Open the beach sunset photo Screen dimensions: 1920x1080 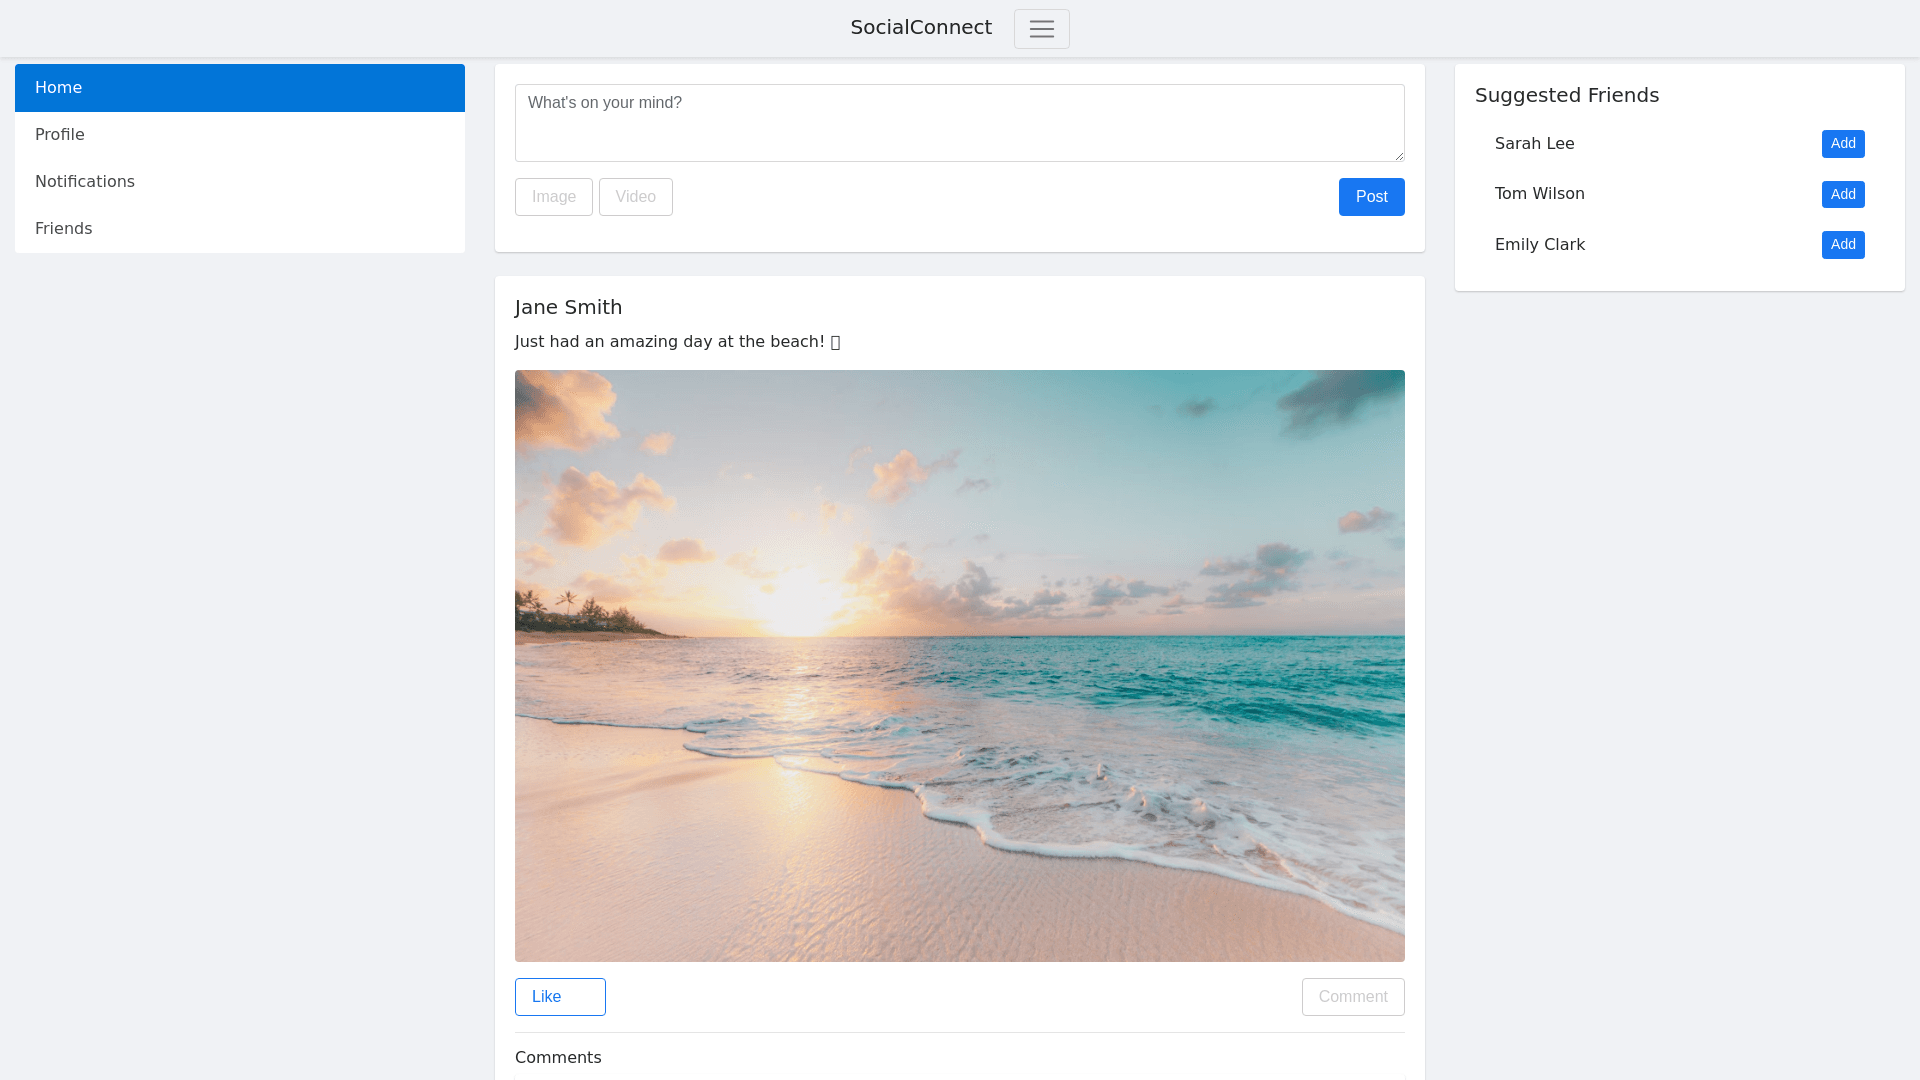click(x=959, y=666)
